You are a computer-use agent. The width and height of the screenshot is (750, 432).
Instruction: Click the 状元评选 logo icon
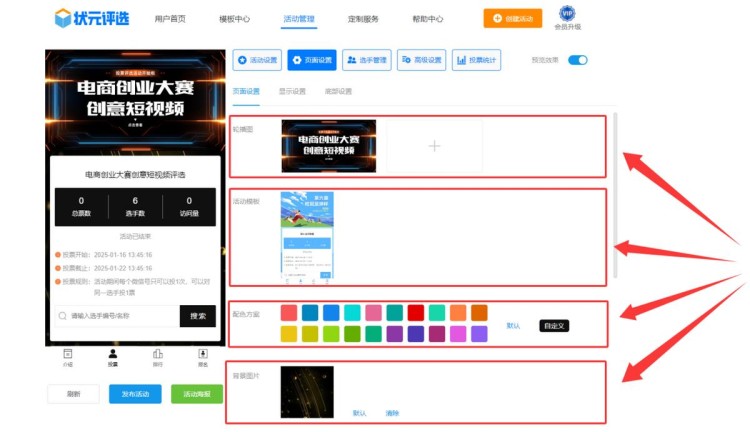[63, 18]
